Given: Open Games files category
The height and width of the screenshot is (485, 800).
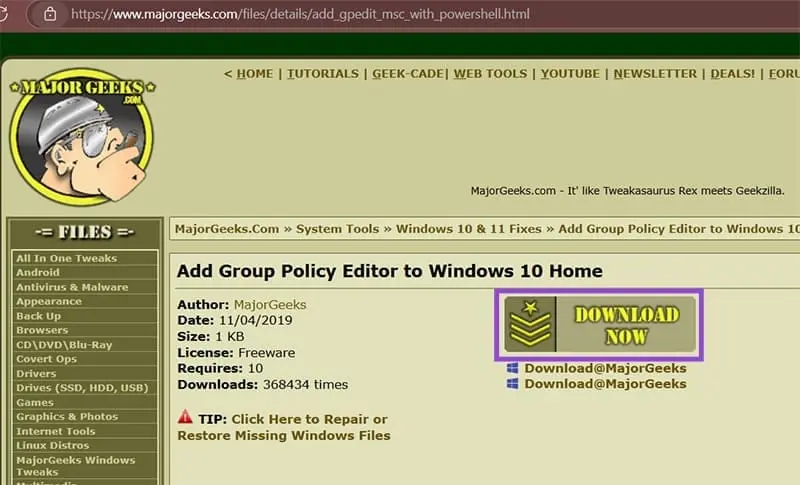Looking at the screenshot, I should [x=35, y=402].
